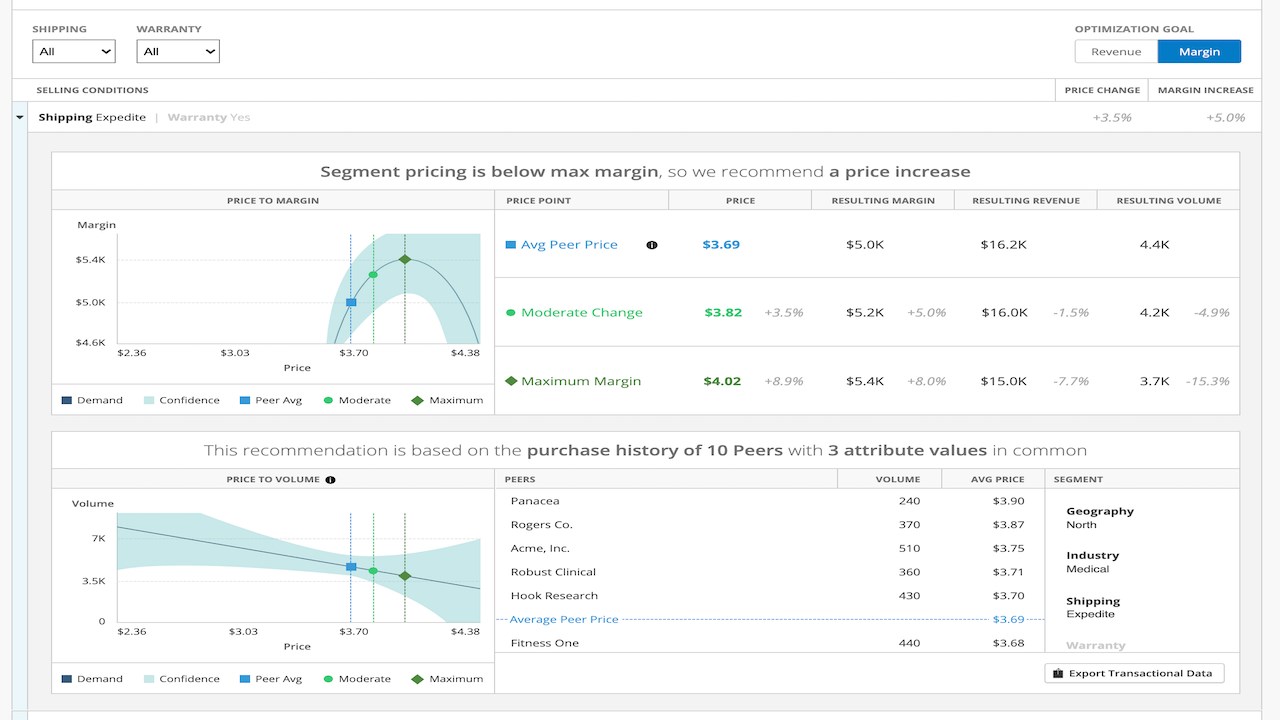Image resolution: width=1280 pixels, height=720 pixels.
Task: Select the Acme, Inc. peer row
Action: [769, 549]
